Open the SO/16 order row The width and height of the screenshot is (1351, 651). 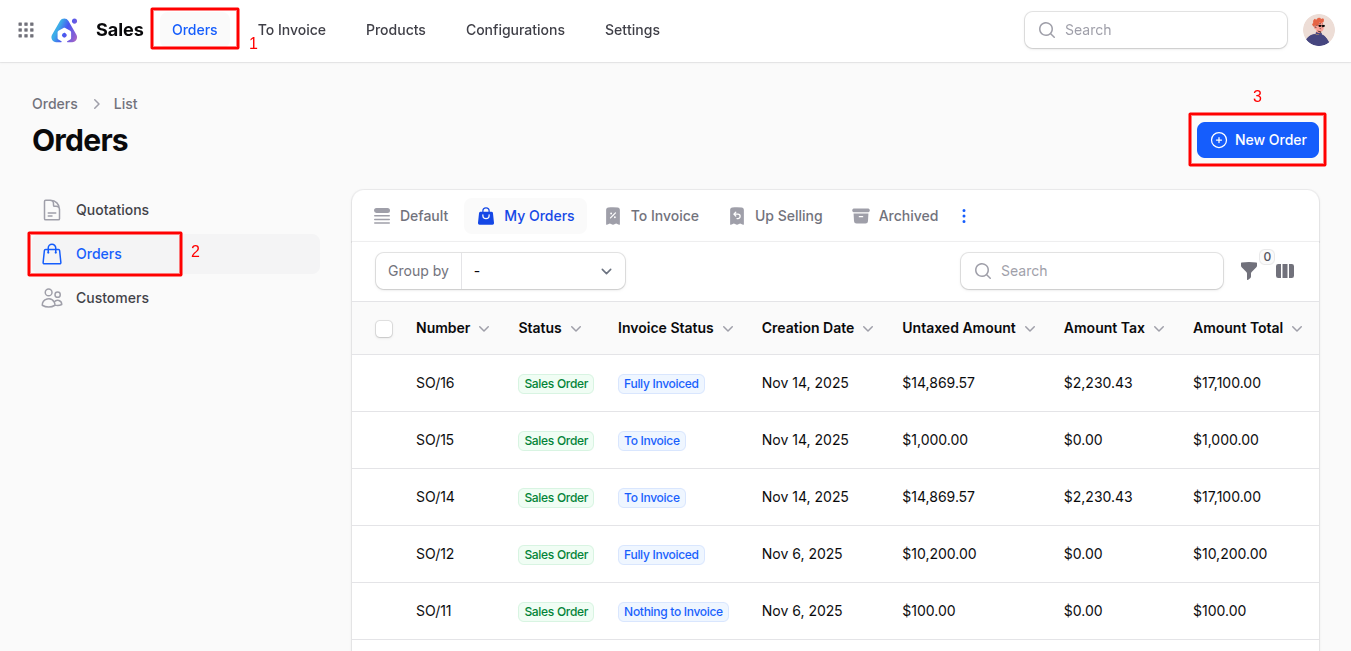tap(435, 383)
